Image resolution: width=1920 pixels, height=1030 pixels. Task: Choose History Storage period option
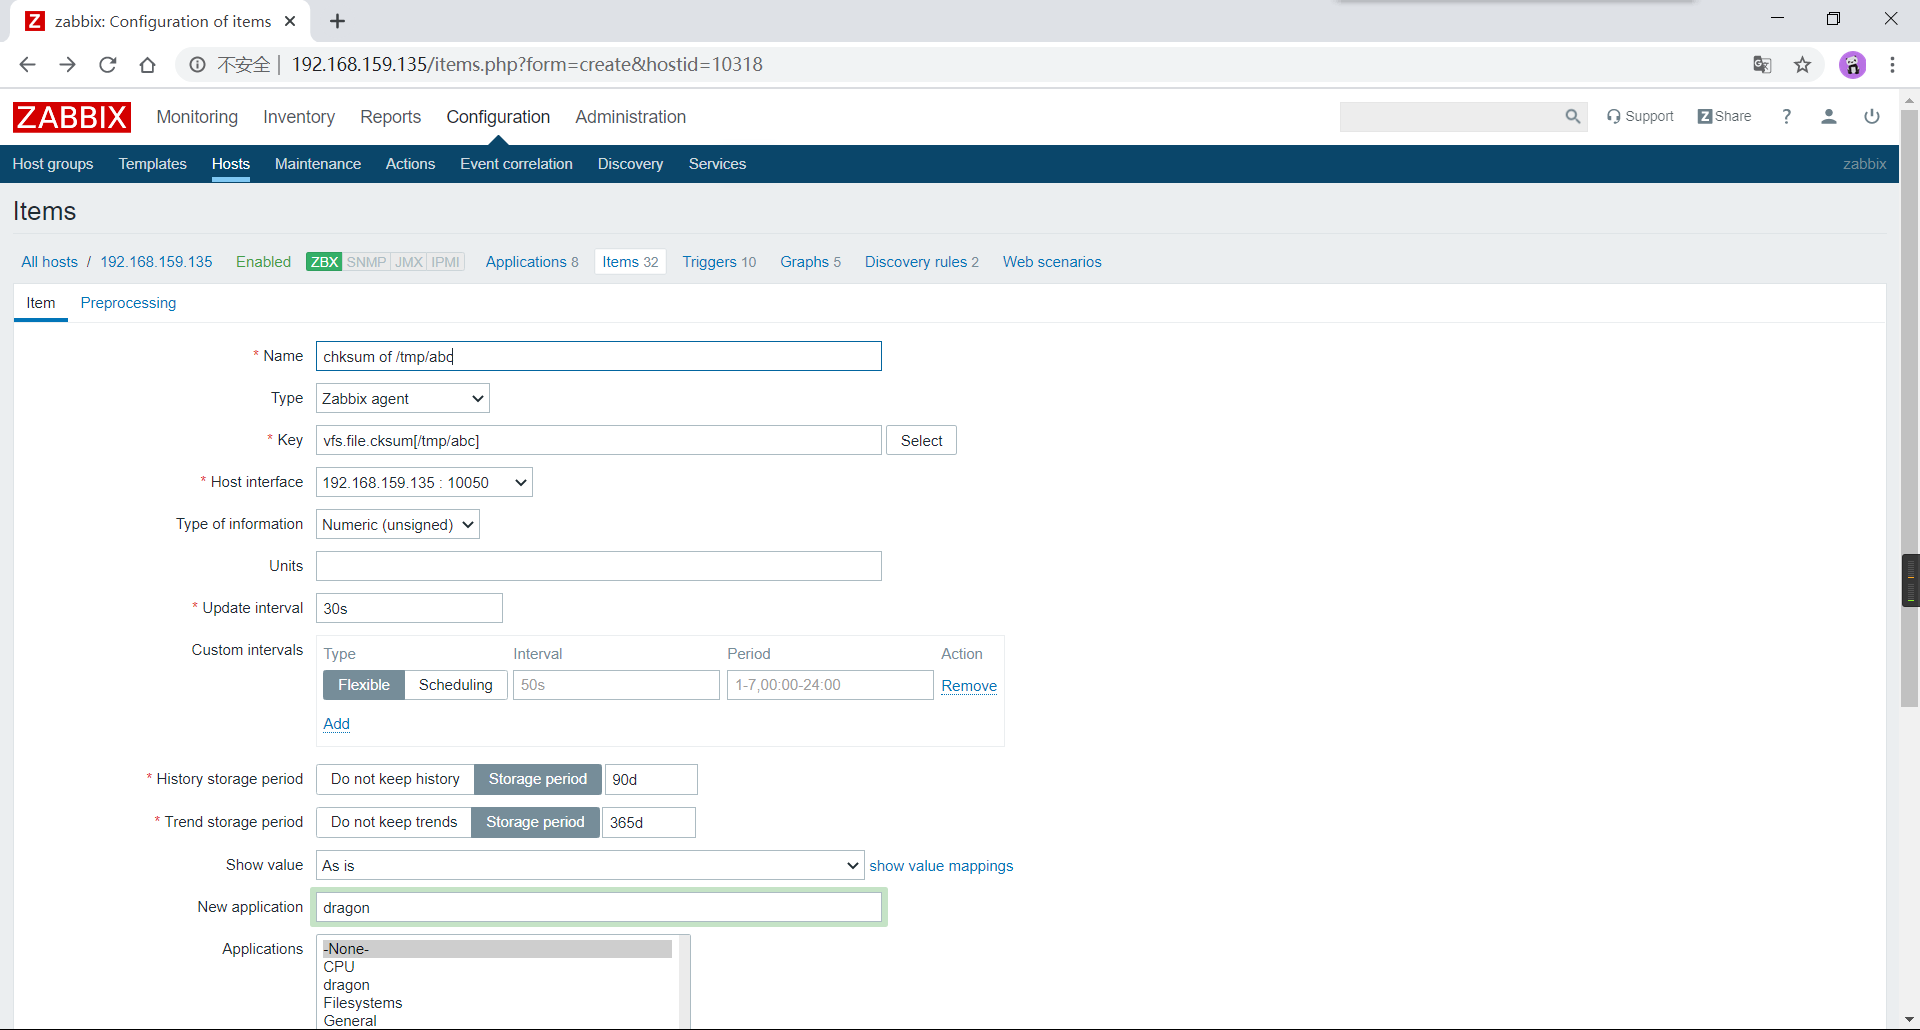[538, 779]
